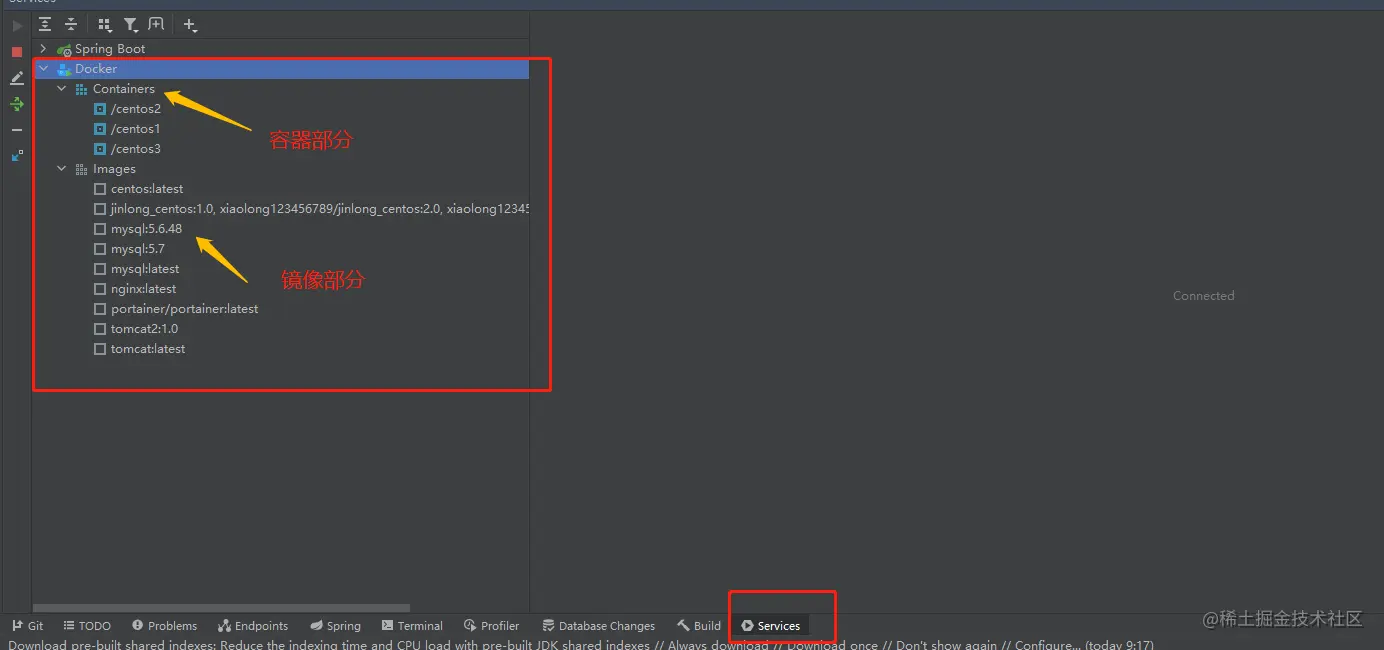Click the mysql:5.6.48 image icon
Viewport: 1384px width, 650px height.
coord(100,229)
